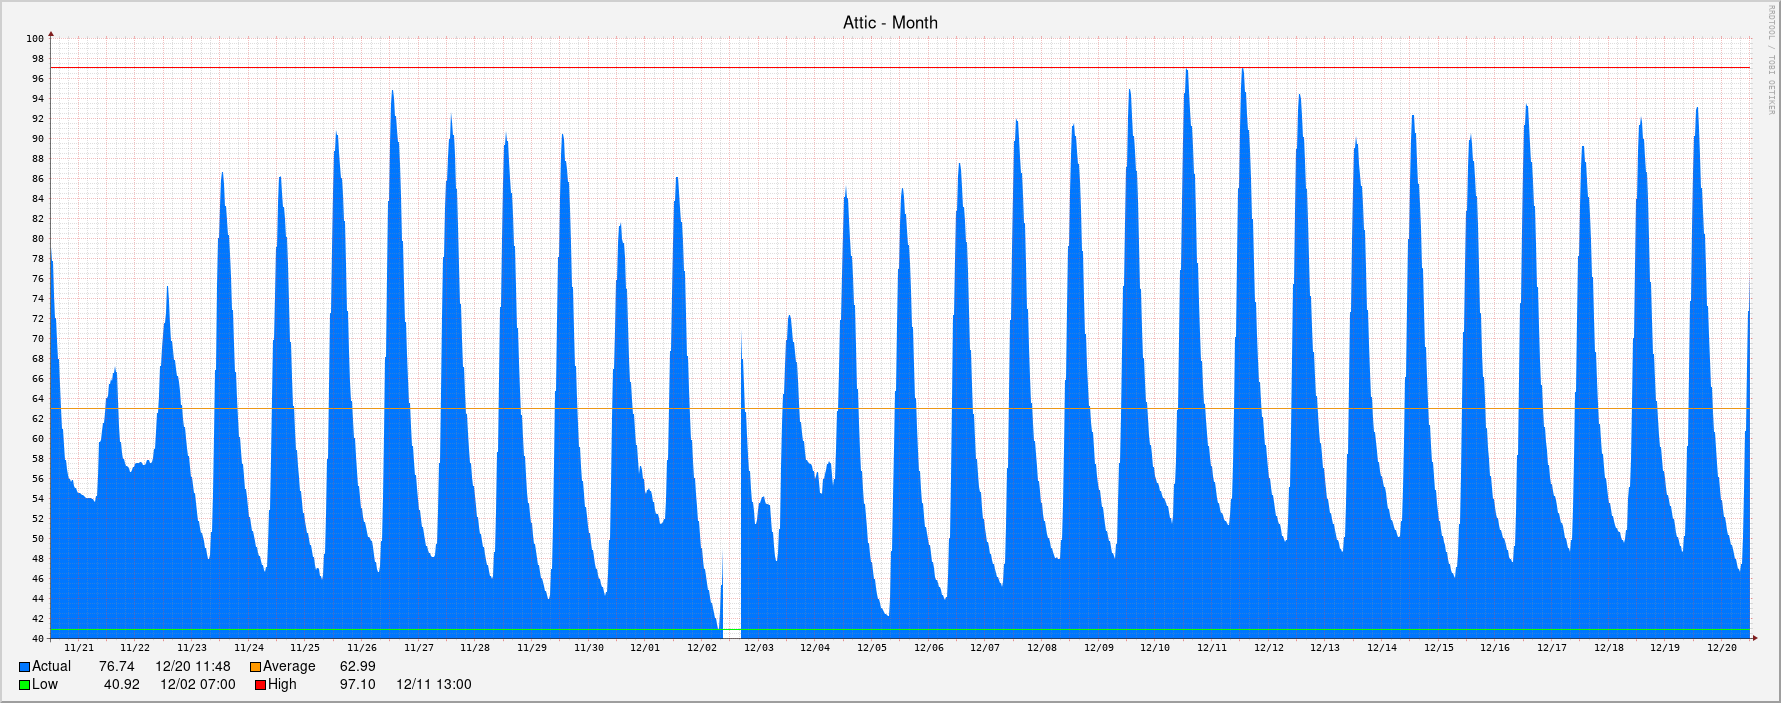
Task: Click the High timestamp 12/11 13:00
Action: pyautogui.click(x=434, y=685)
